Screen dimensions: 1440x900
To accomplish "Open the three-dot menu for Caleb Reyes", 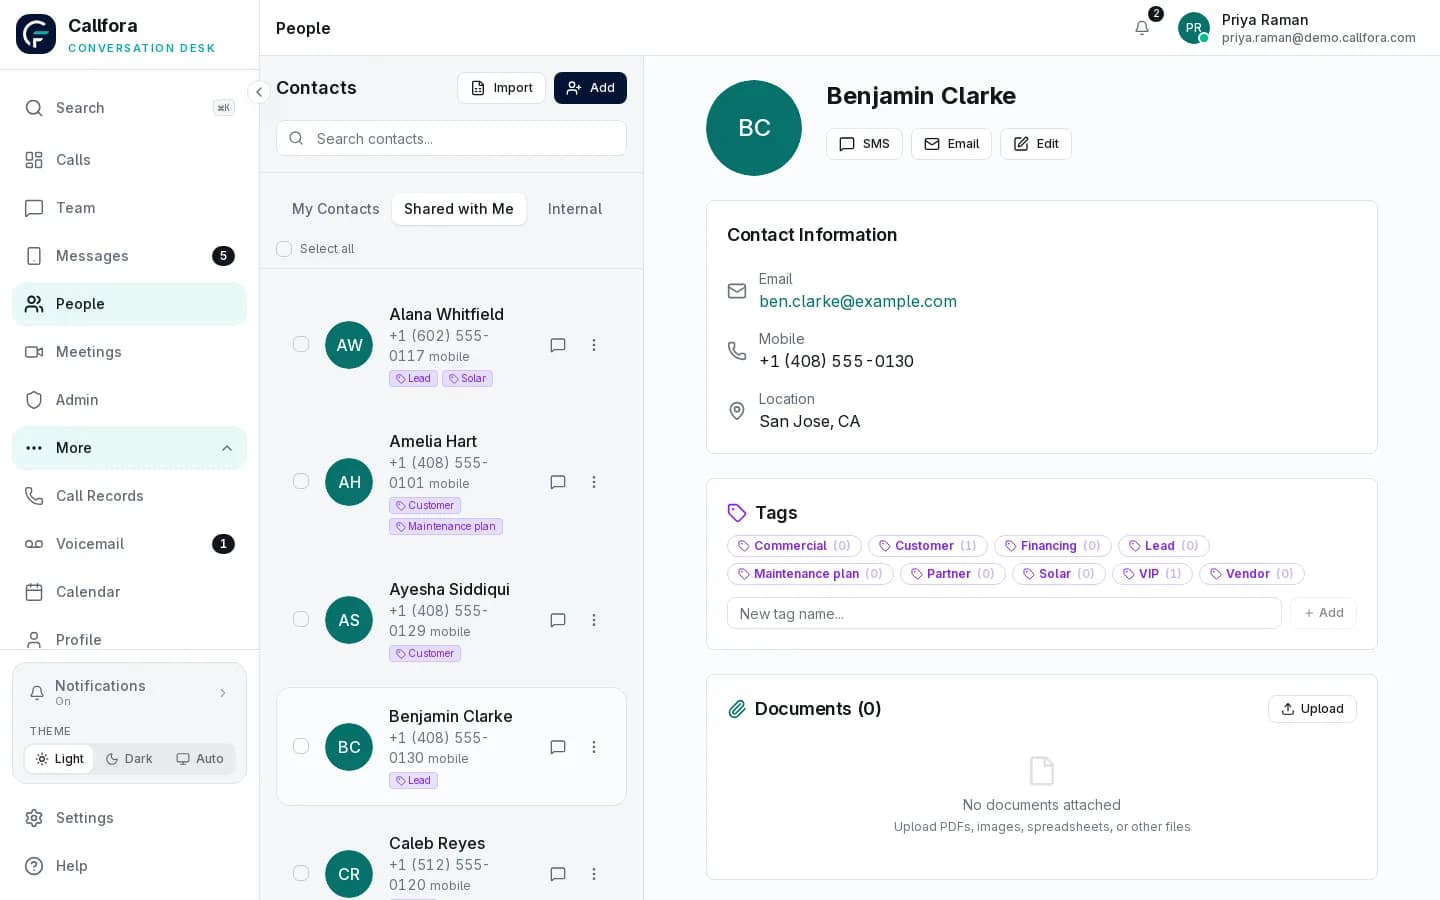I will [x=594, y=874].
